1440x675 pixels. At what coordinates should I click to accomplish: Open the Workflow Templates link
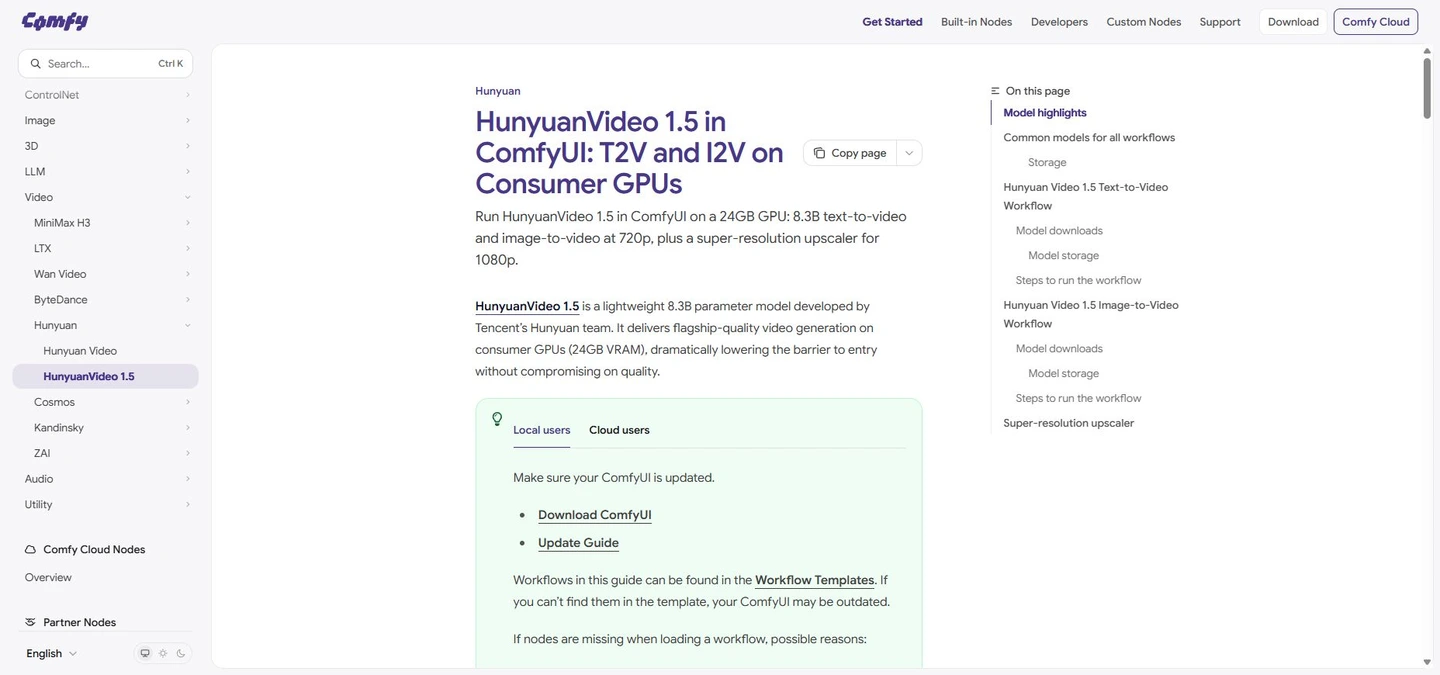tap(814, 580)
